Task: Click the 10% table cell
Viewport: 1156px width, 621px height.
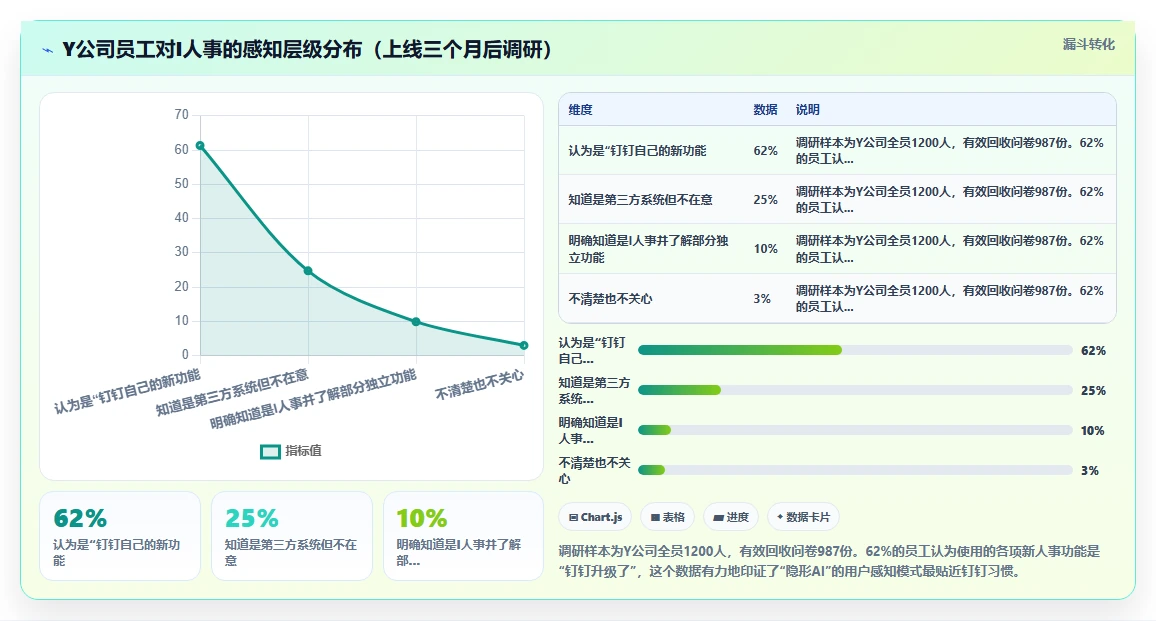Action: click(x=765, y=249)
